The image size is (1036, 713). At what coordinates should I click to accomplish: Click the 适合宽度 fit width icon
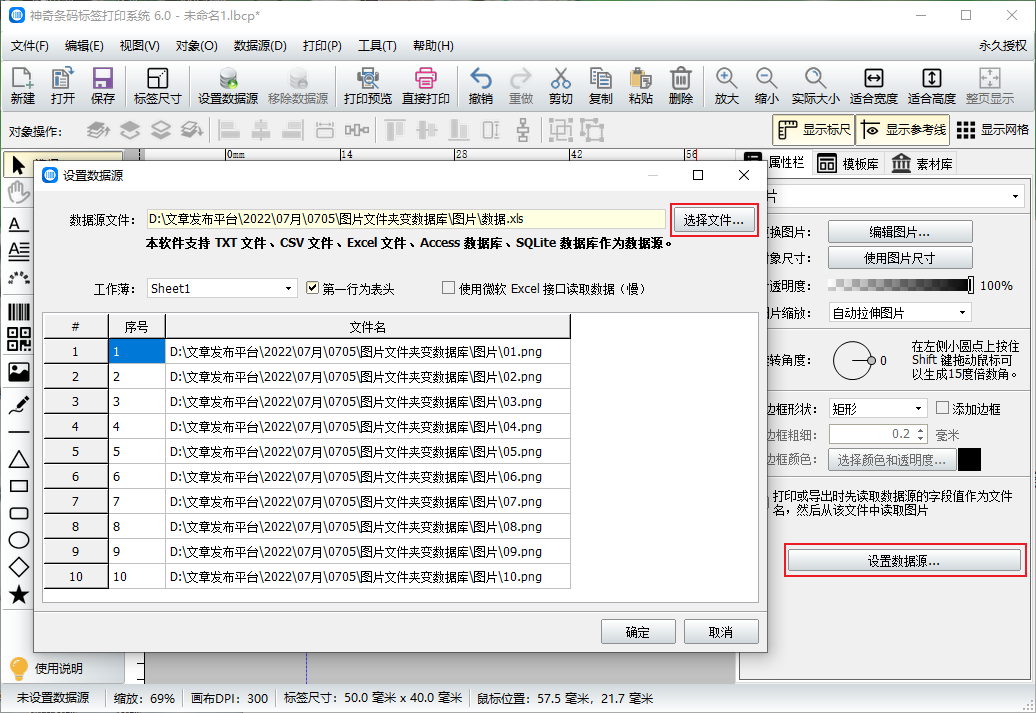click(x=873, y=86)
